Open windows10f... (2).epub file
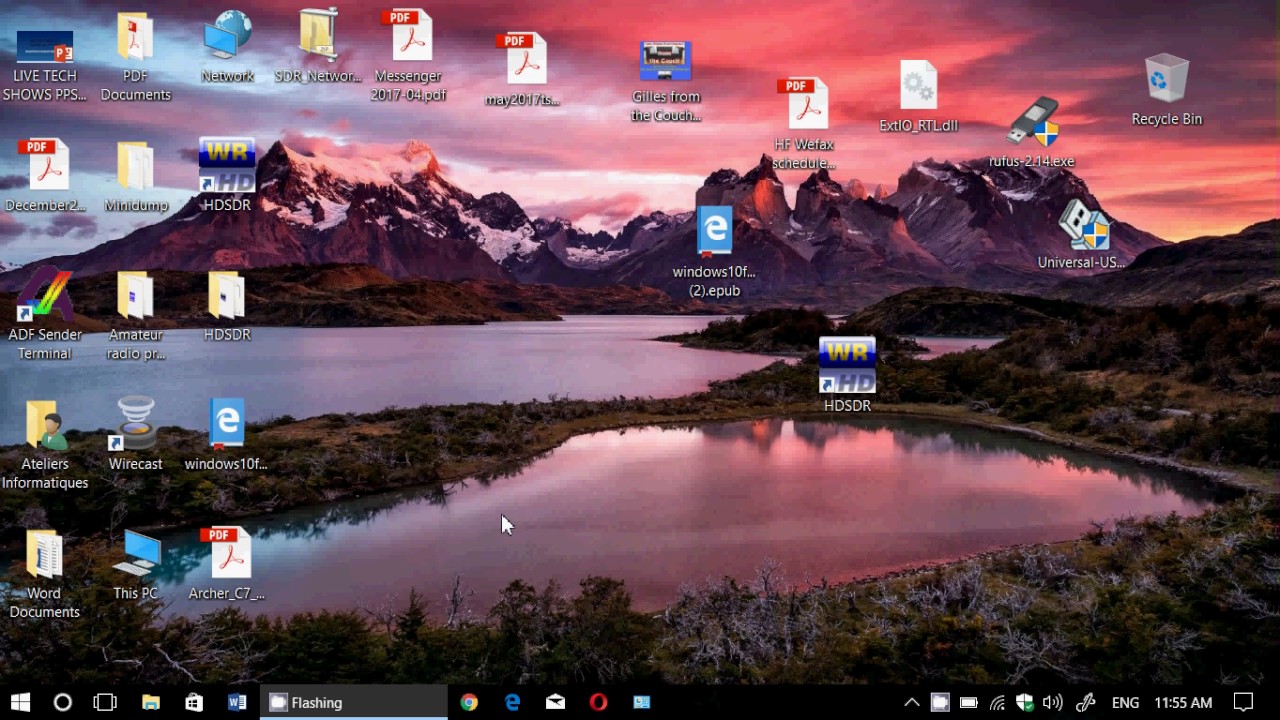This screenshot has width=1280, height=720. [714, 252]
